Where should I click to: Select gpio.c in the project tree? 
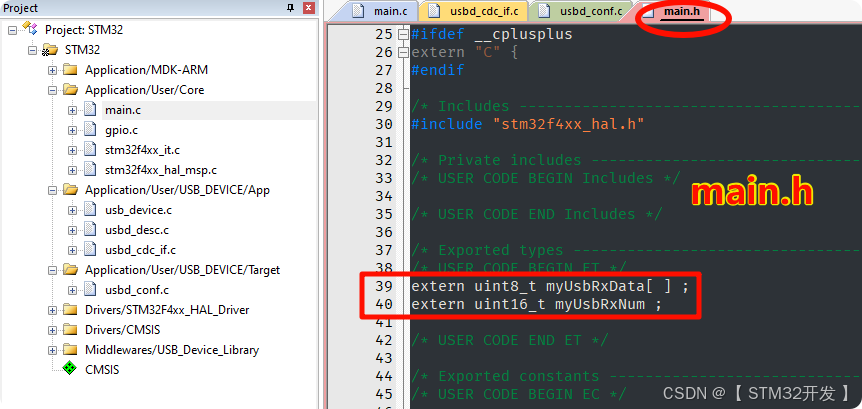pyautogui.click(x=121, y=130)
